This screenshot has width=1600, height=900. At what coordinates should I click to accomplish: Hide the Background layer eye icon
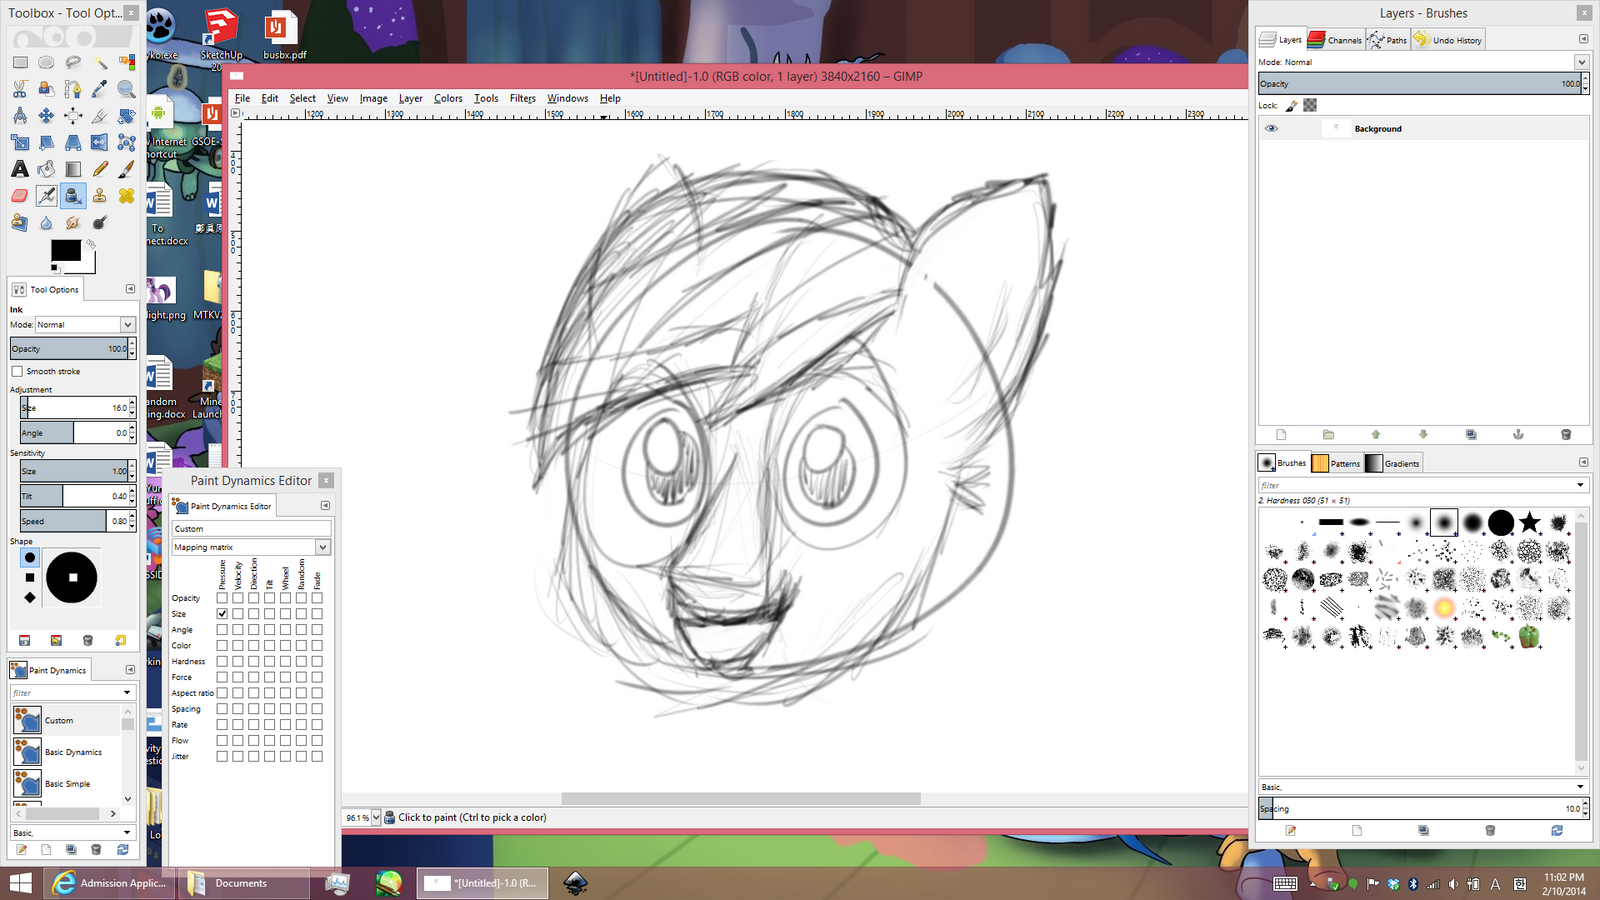coord(1271,128)
